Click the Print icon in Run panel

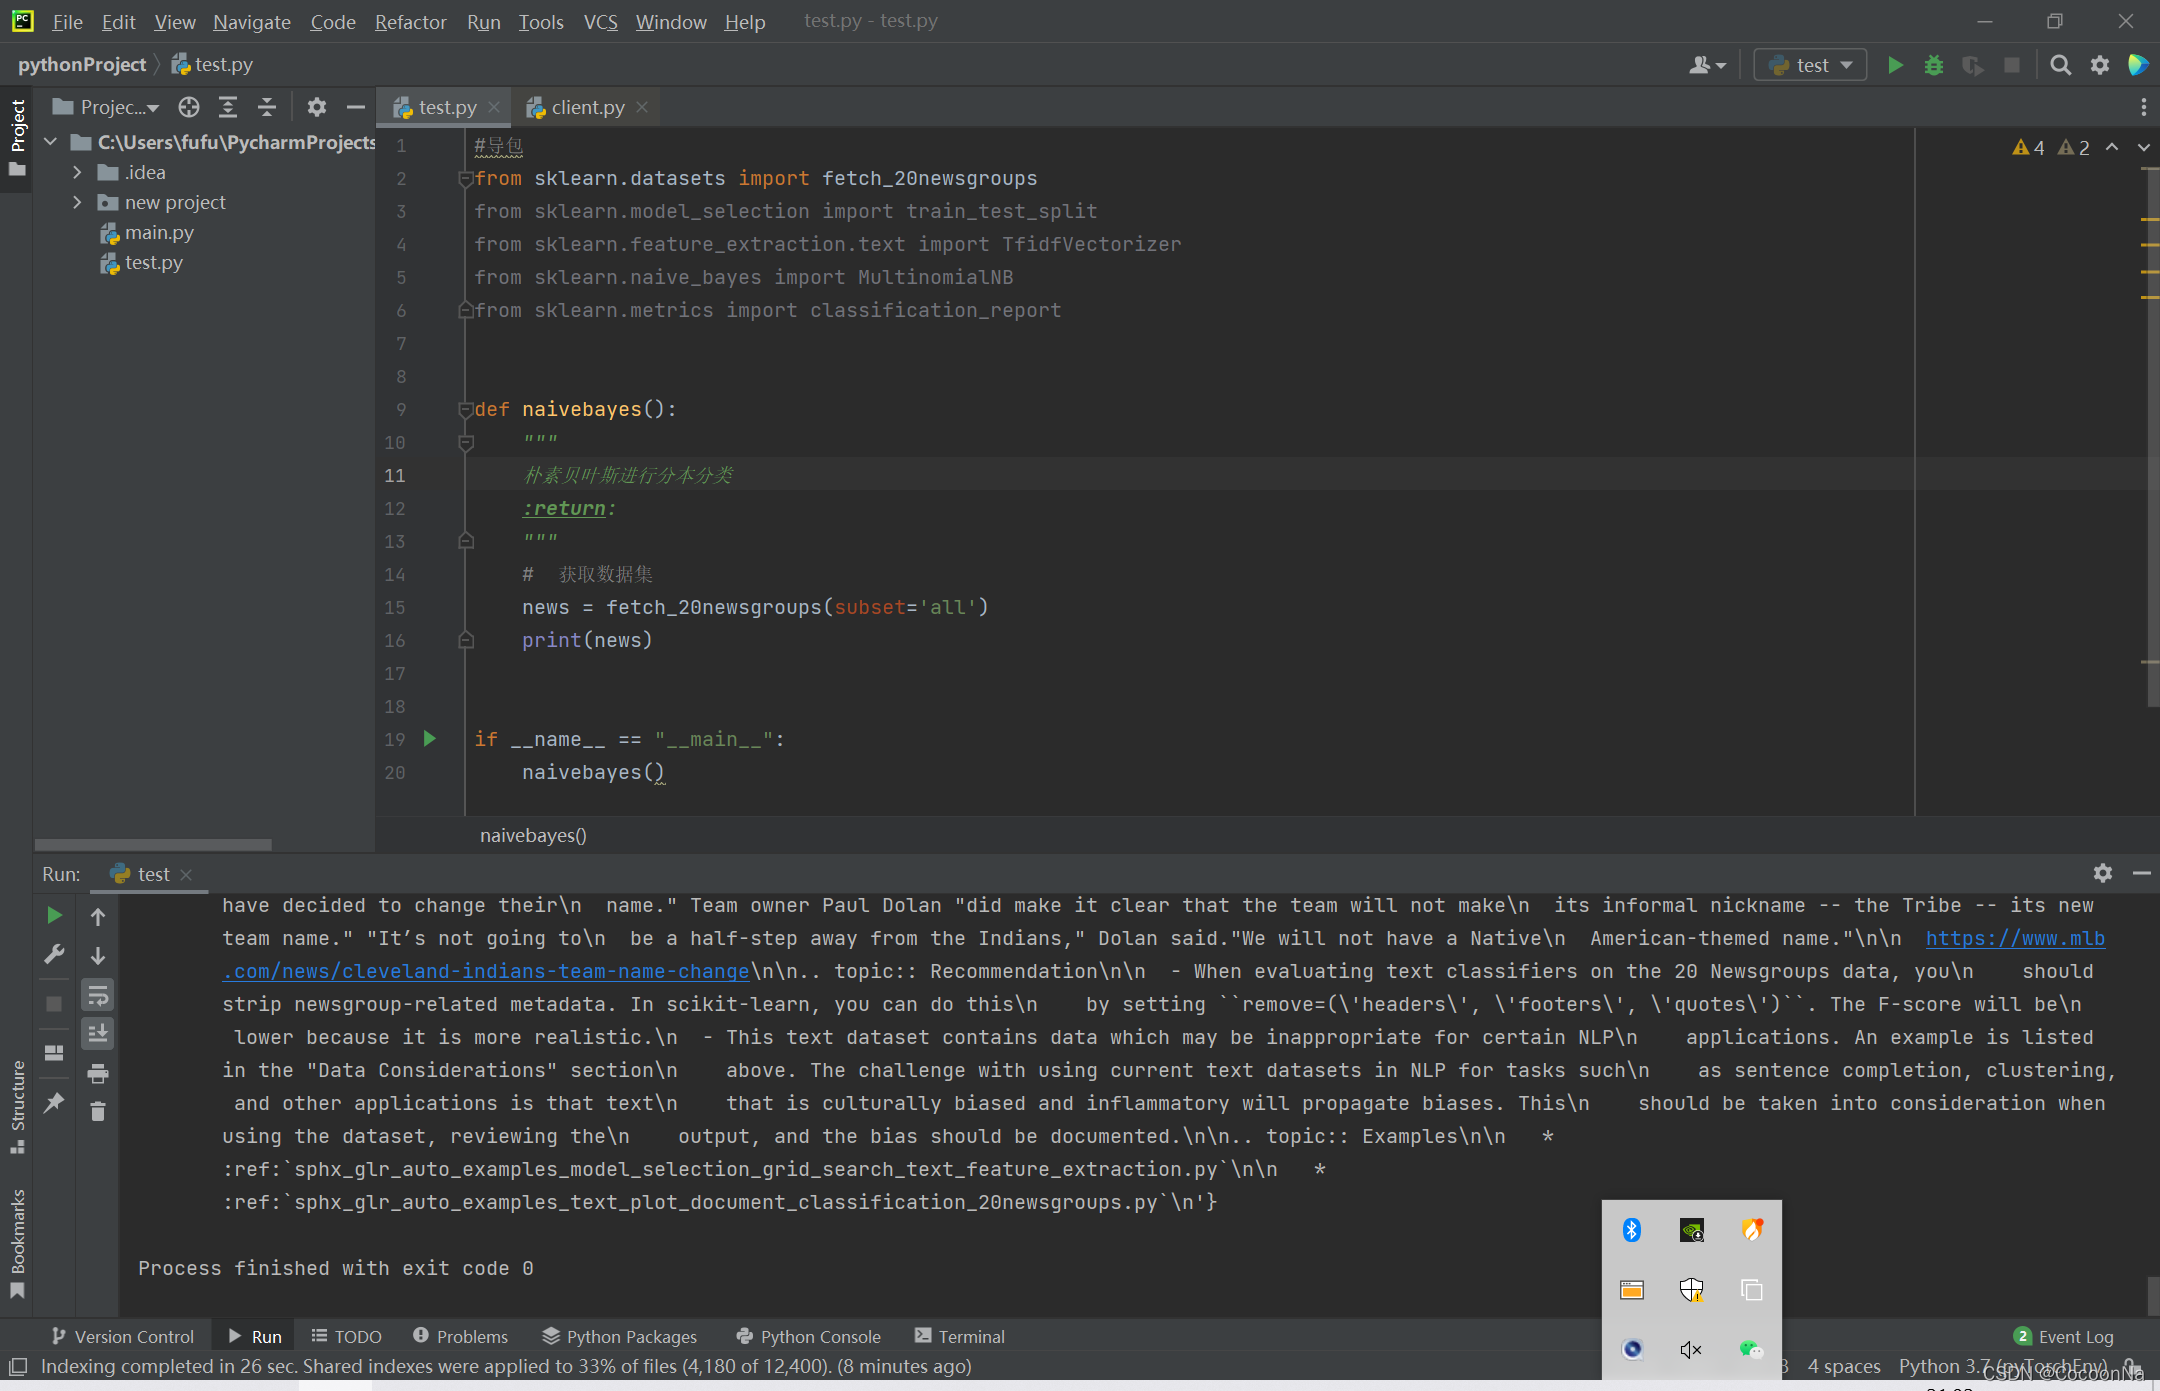(98, 1074)
